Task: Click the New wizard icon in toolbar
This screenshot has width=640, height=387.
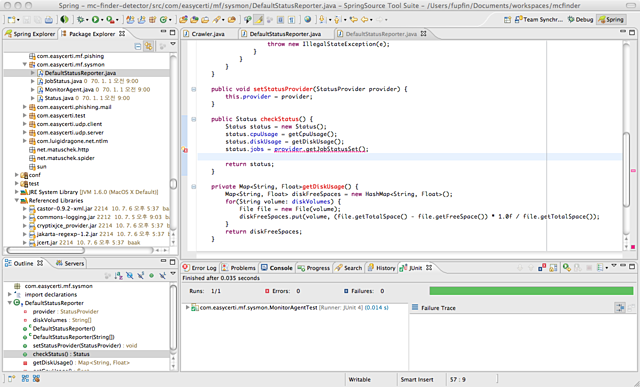Action: coord(11,19)
